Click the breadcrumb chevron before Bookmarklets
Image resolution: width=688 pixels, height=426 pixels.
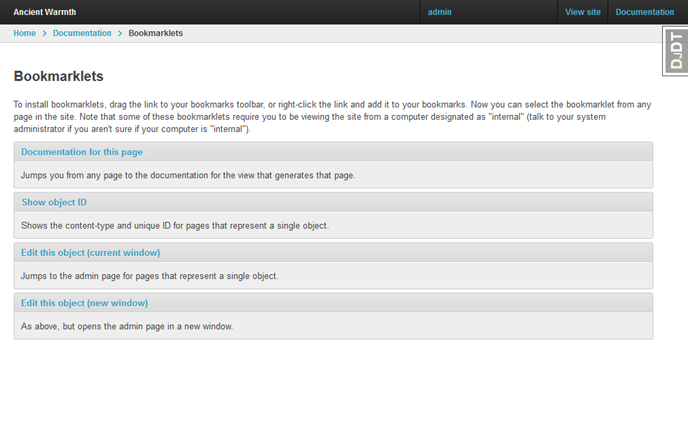click(120, 33)
